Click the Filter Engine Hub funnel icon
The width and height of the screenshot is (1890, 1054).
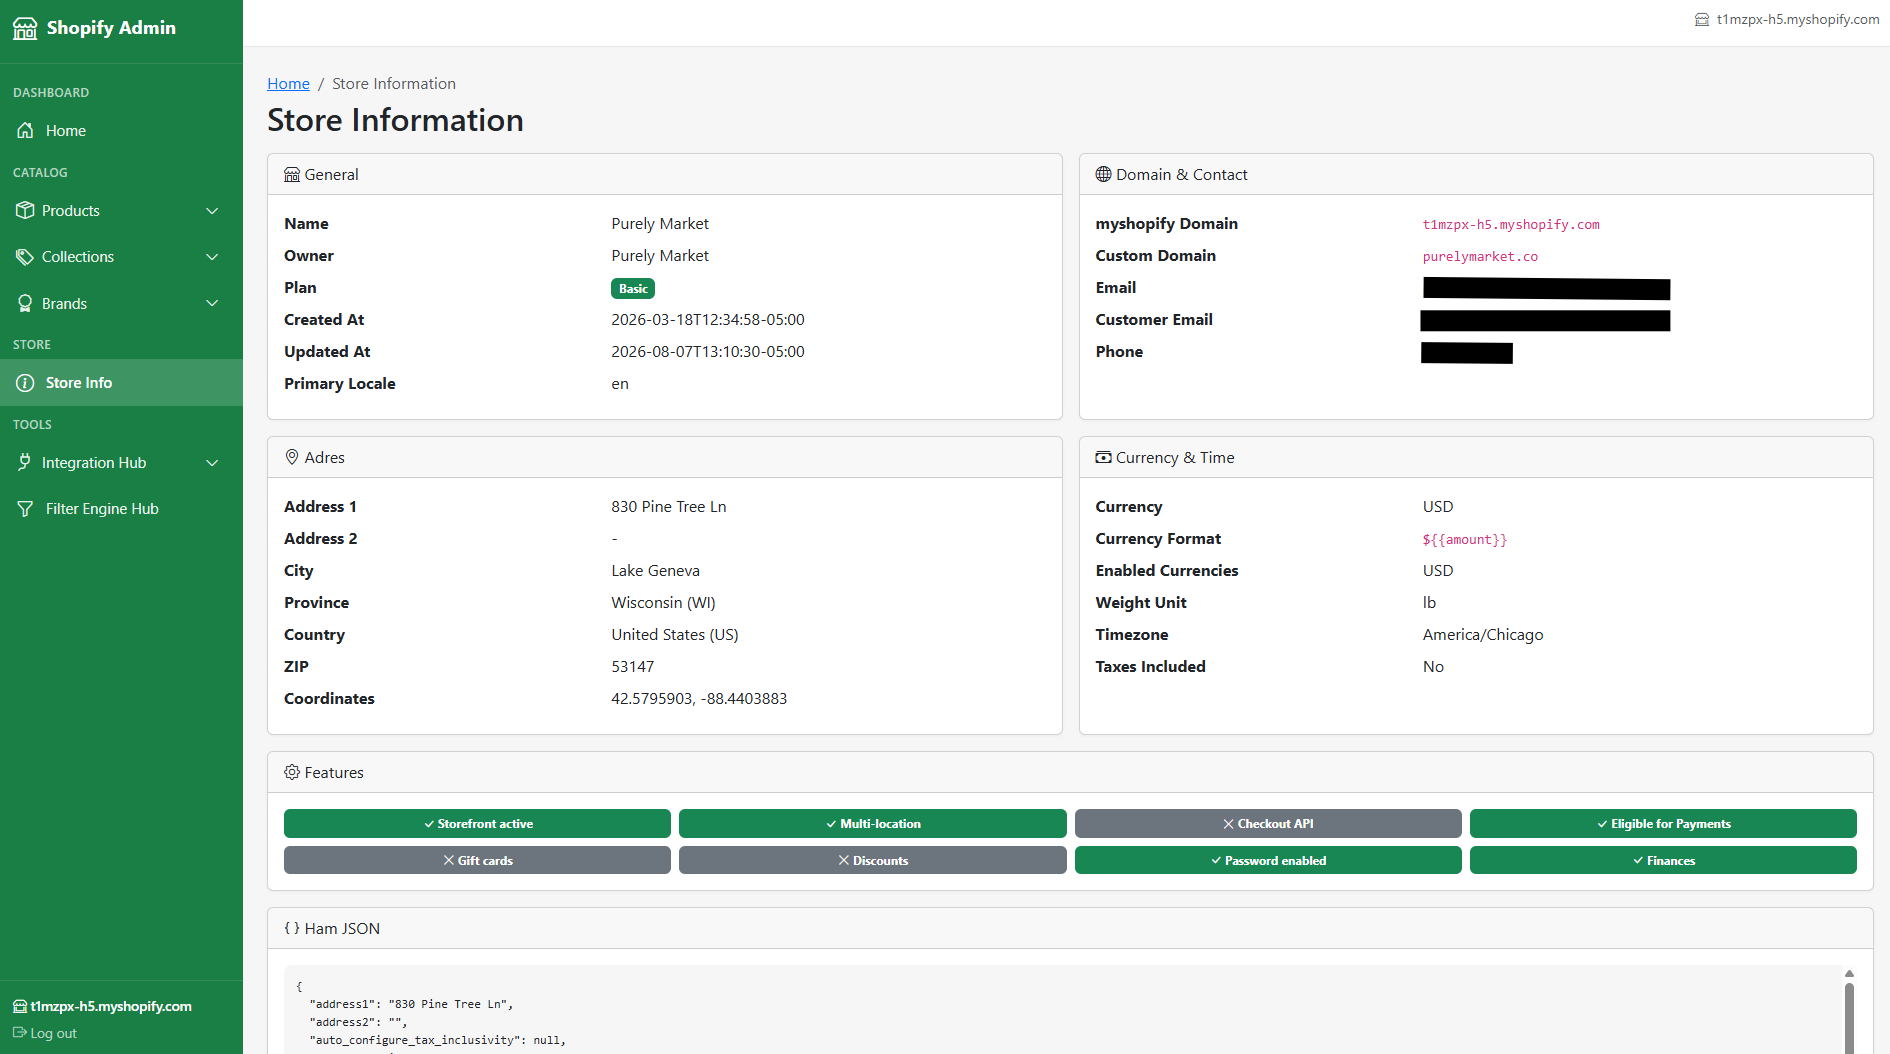(x=26, y=509)
